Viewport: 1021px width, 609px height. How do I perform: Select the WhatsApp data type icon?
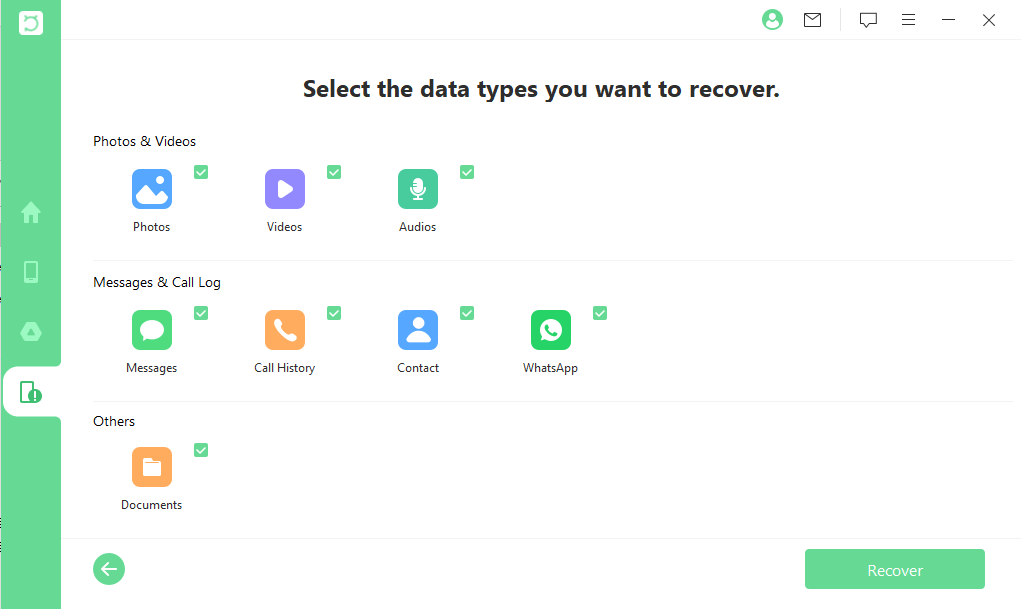550,329
